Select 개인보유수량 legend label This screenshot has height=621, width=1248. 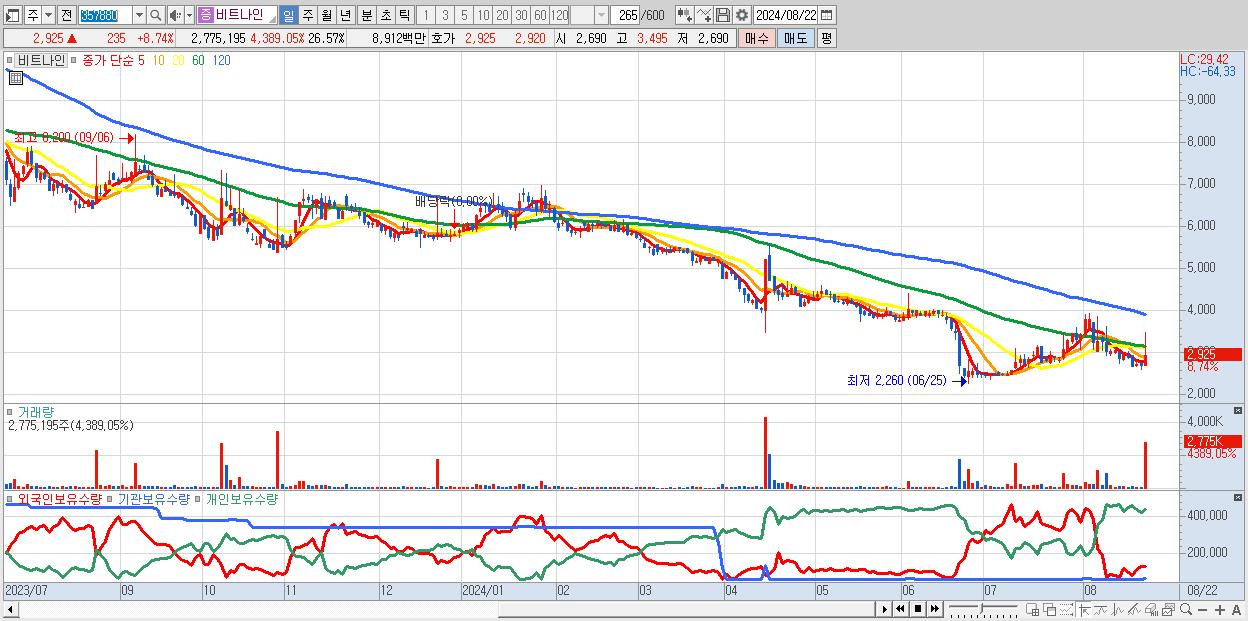coord(241,498)
